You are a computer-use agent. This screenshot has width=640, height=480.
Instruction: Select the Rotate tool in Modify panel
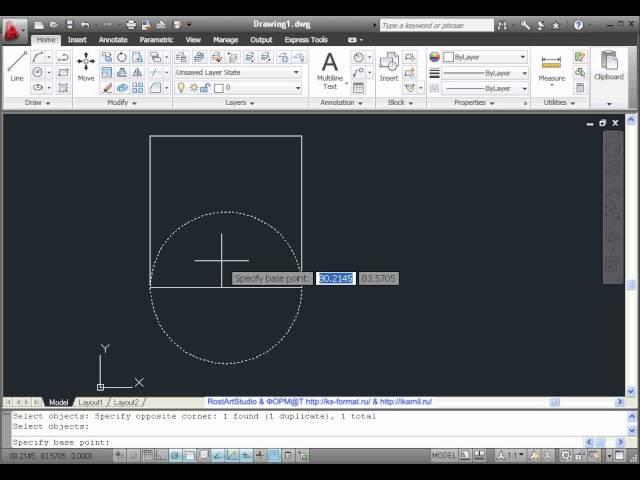coord(122,57)
